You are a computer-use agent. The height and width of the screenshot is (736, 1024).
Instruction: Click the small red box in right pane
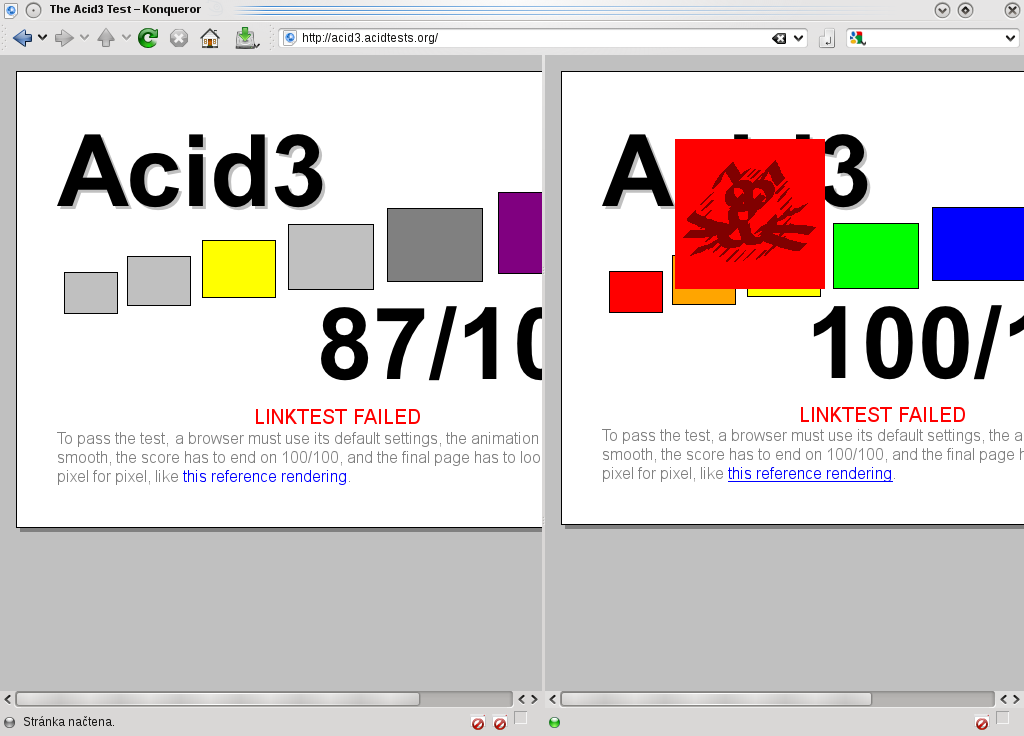(x=636, y=292)
